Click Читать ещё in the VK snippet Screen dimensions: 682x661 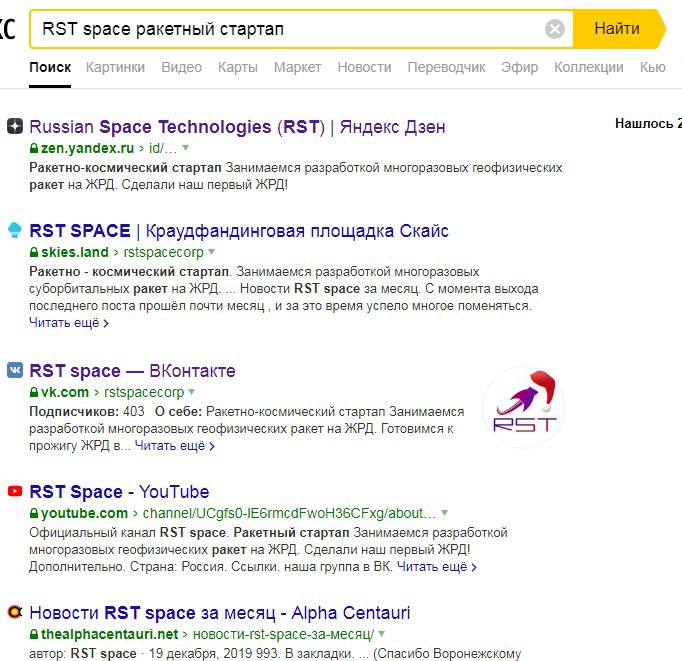click(174, 446)
